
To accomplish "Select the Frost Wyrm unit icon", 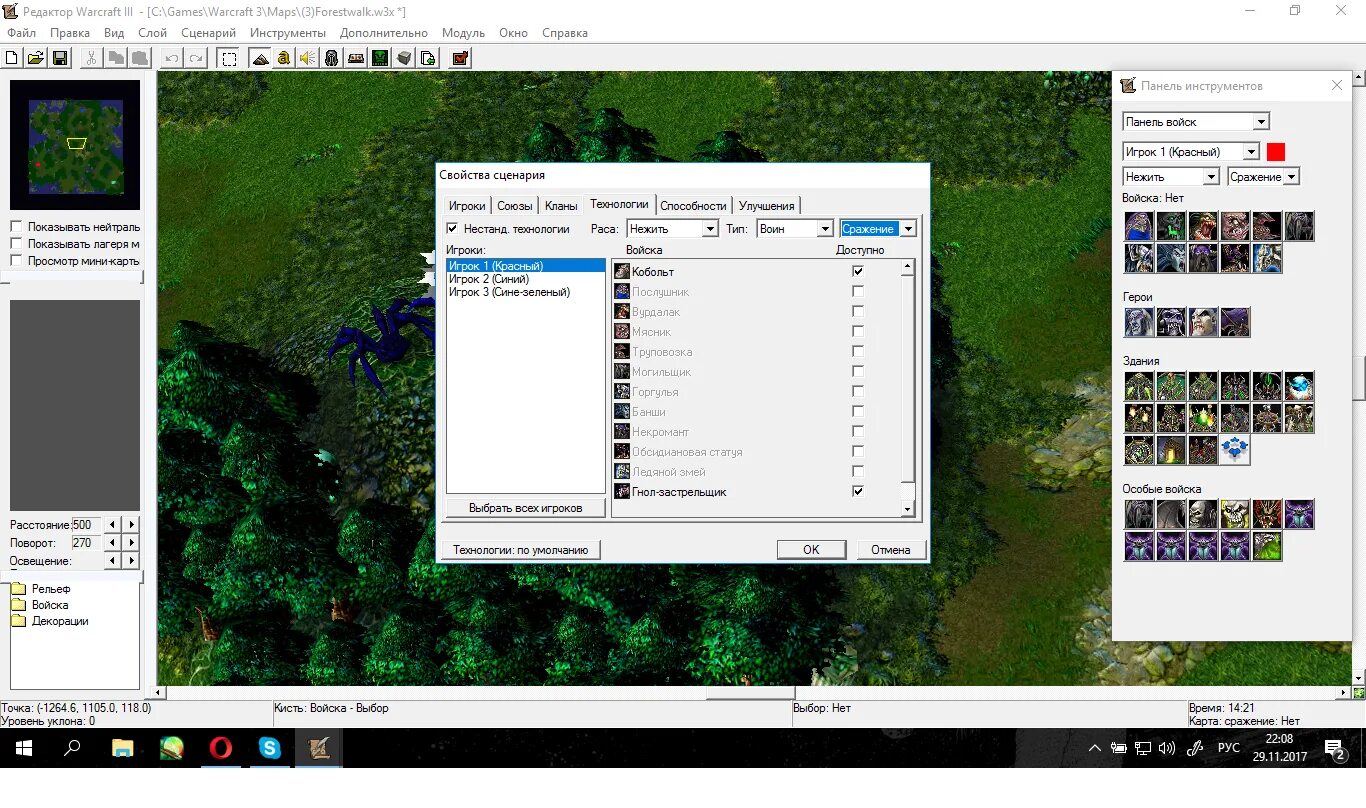I will [1267, 258].
